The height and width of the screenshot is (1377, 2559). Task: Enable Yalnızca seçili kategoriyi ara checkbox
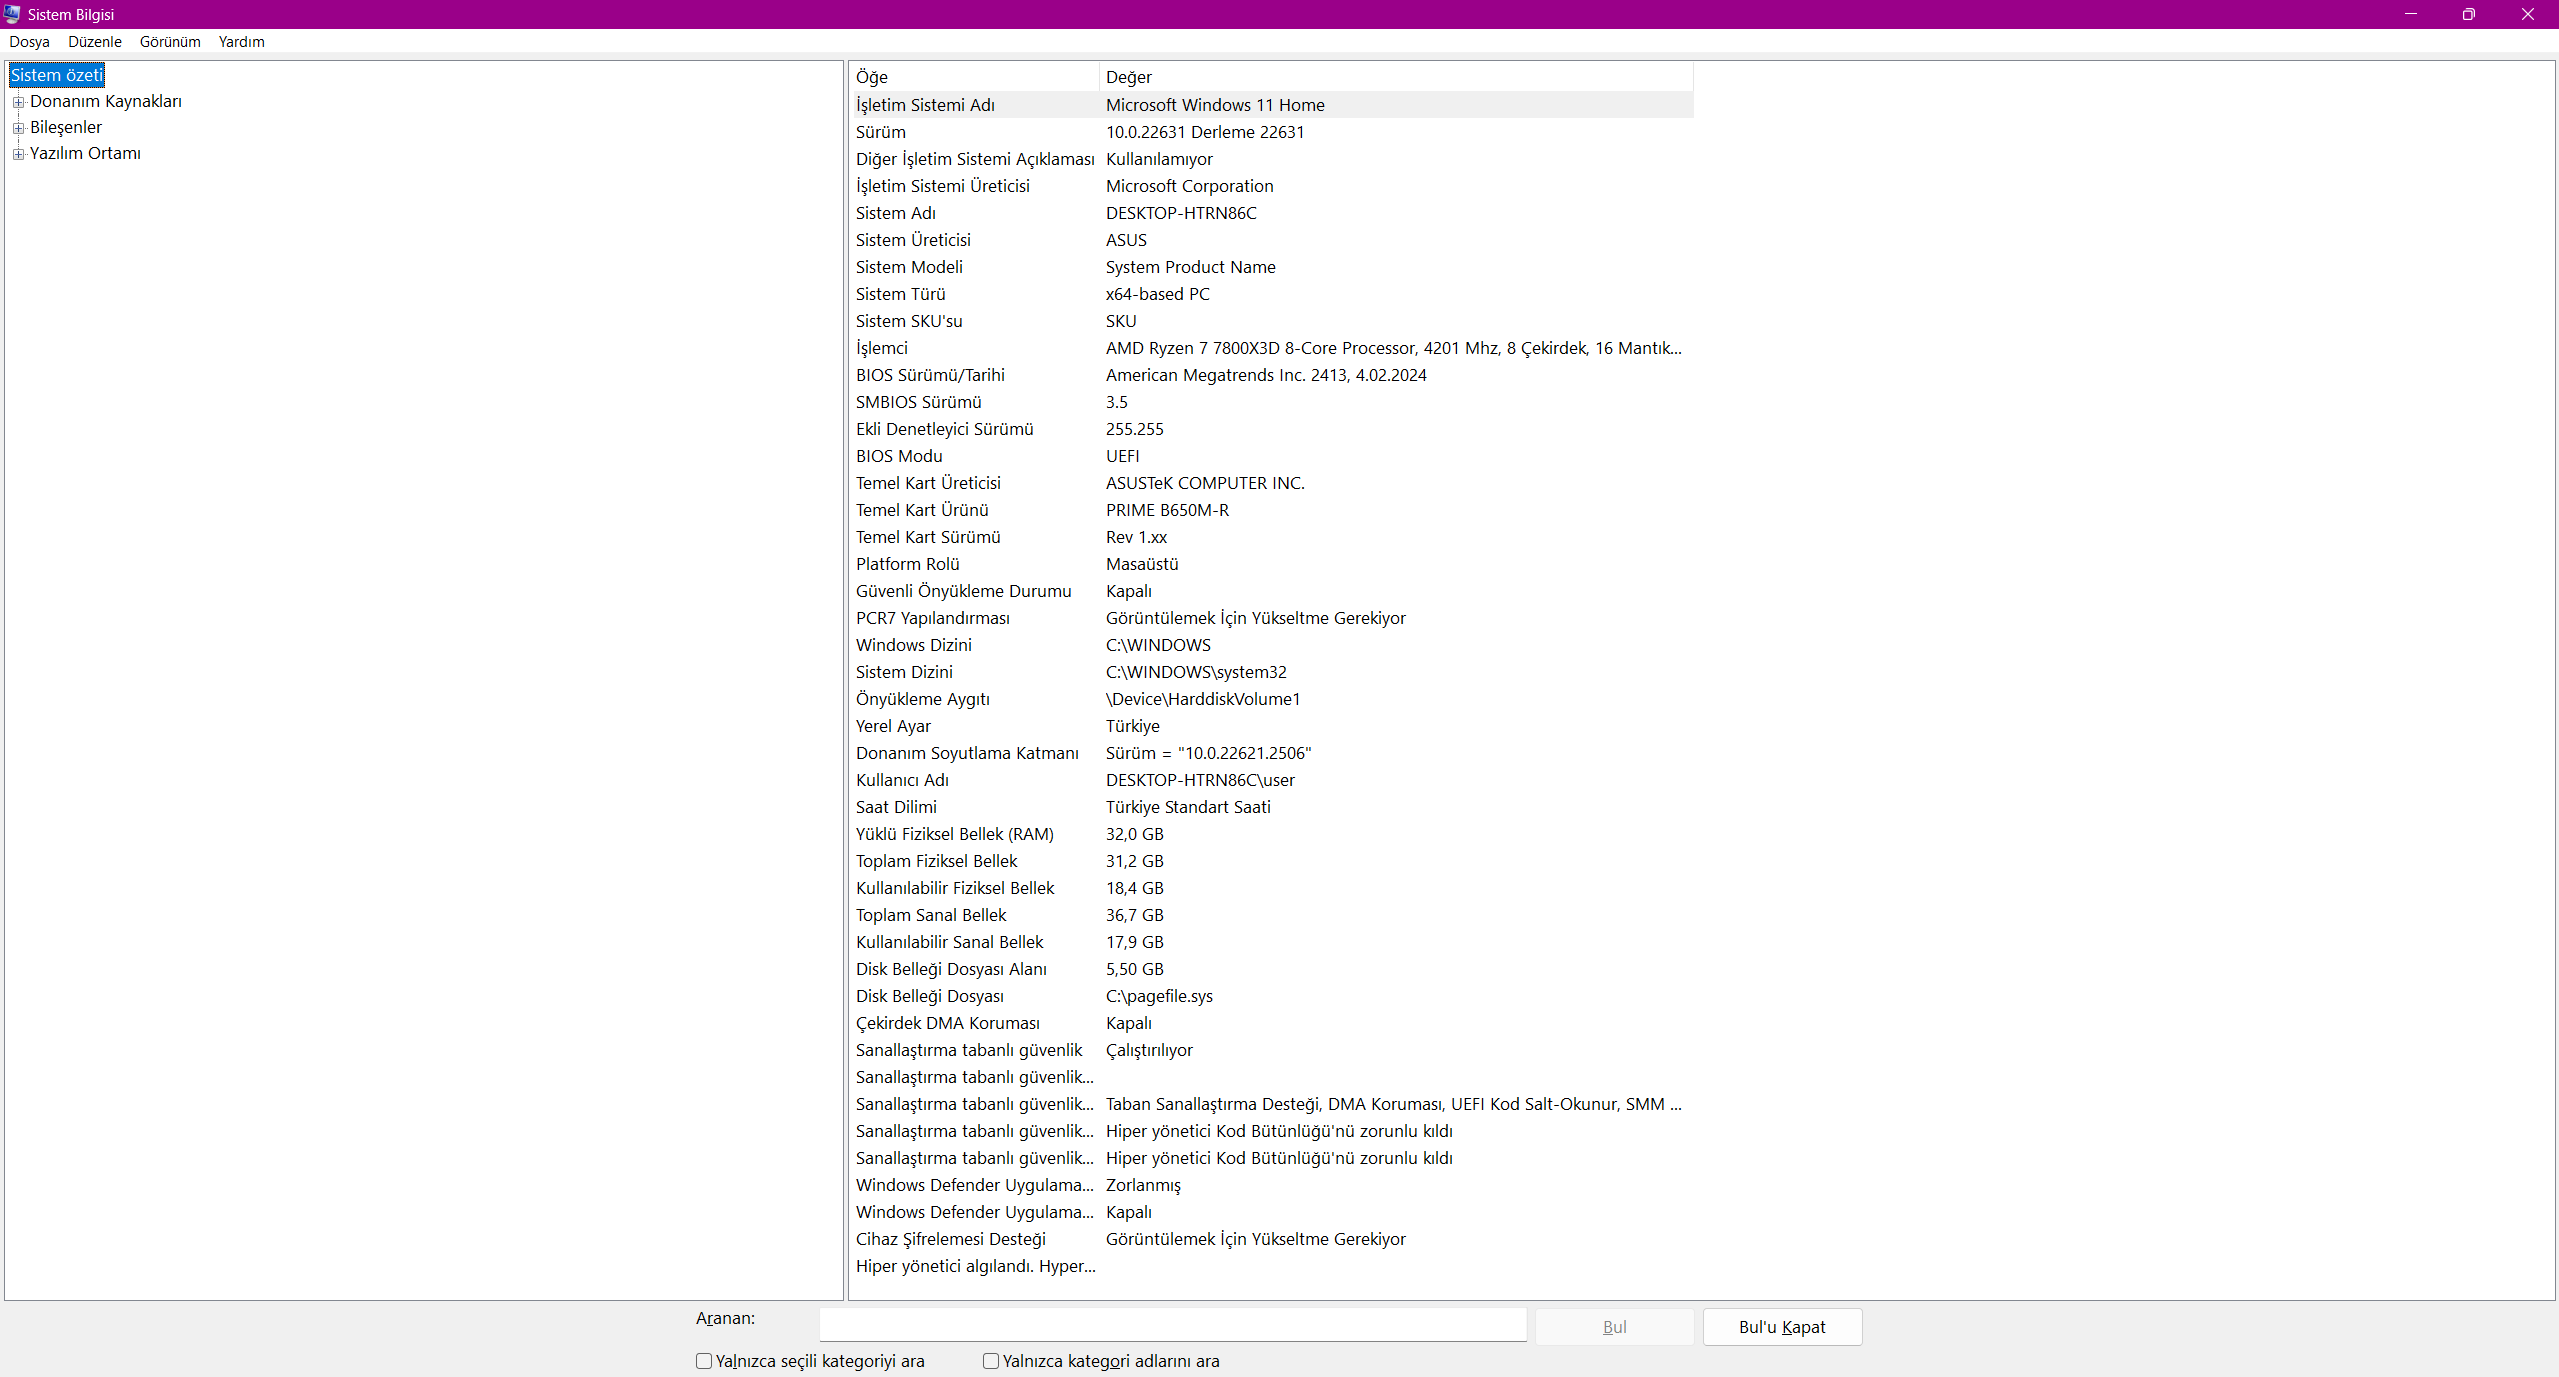coord(704,1361)
